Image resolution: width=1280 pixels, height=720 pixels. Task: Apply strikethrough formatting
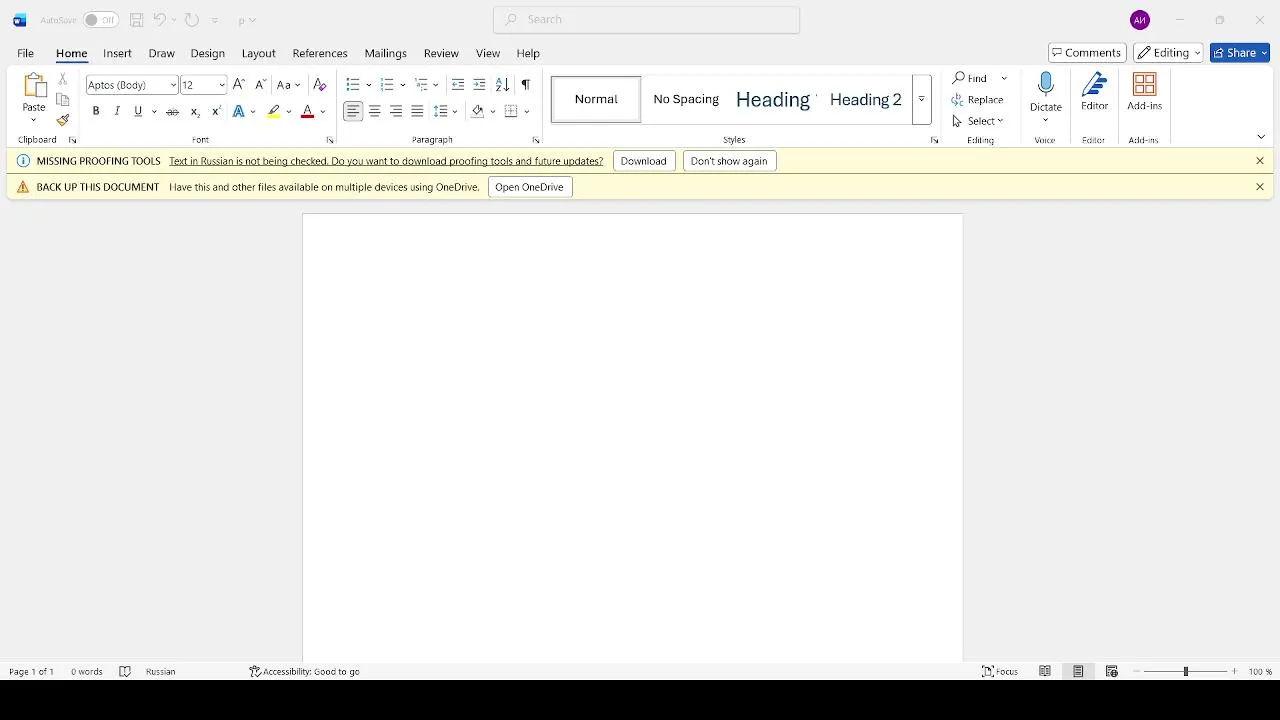[x=173, y=112]
